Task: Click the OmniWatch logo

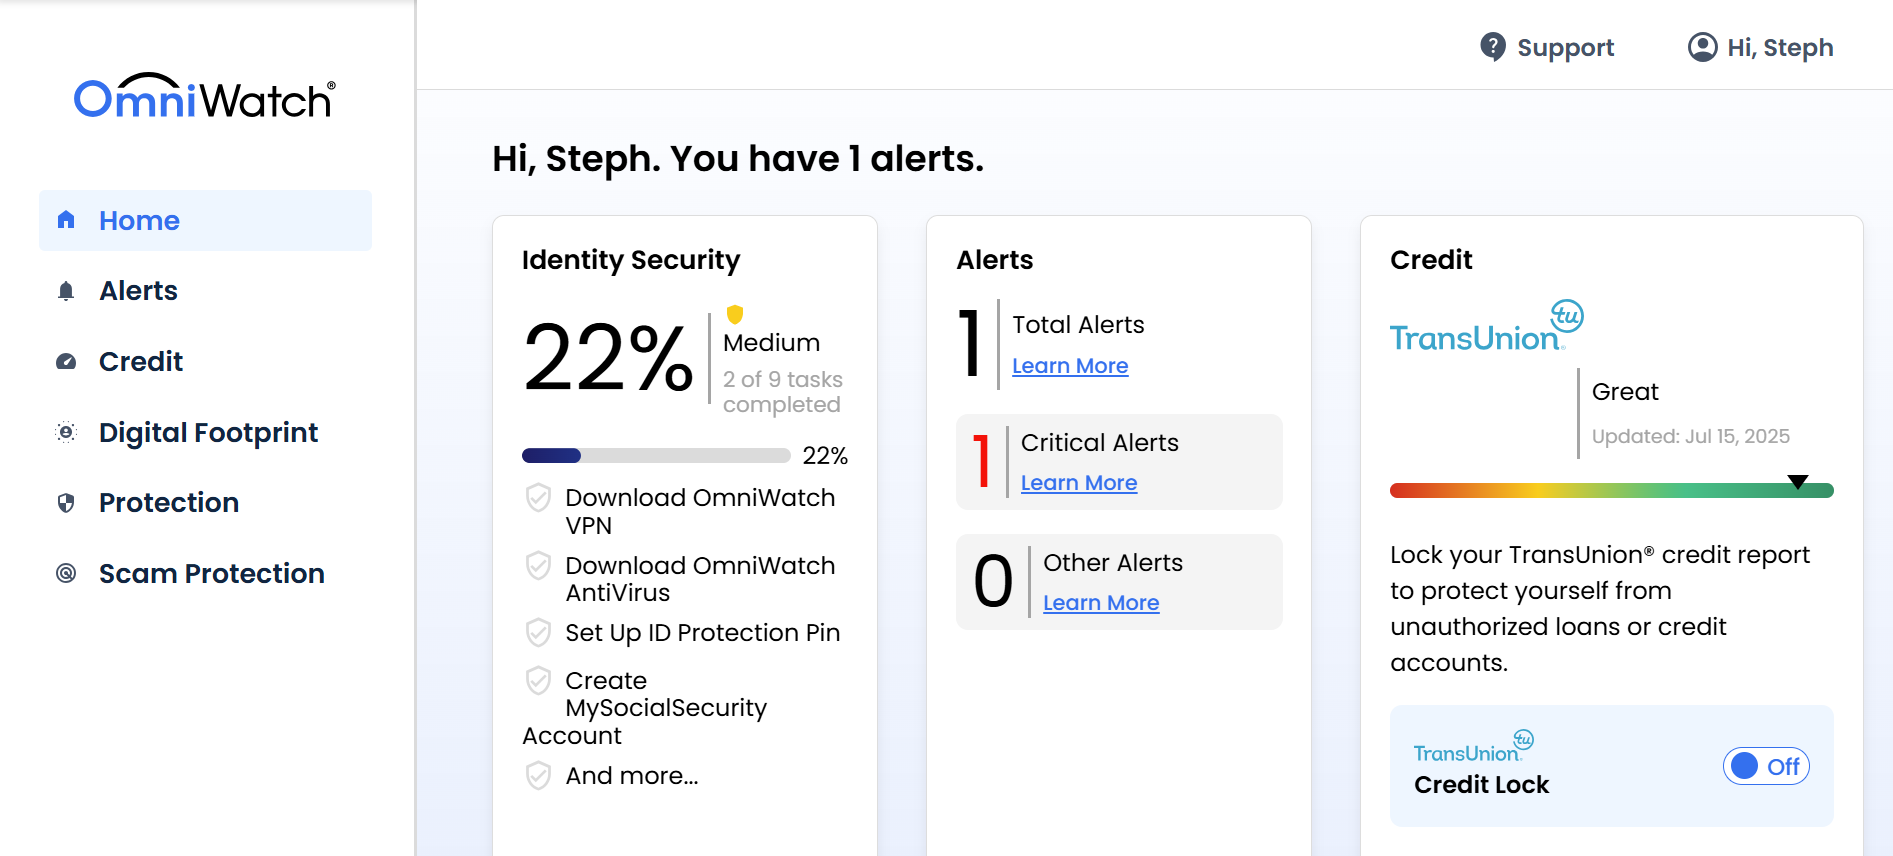Action: 205,97
